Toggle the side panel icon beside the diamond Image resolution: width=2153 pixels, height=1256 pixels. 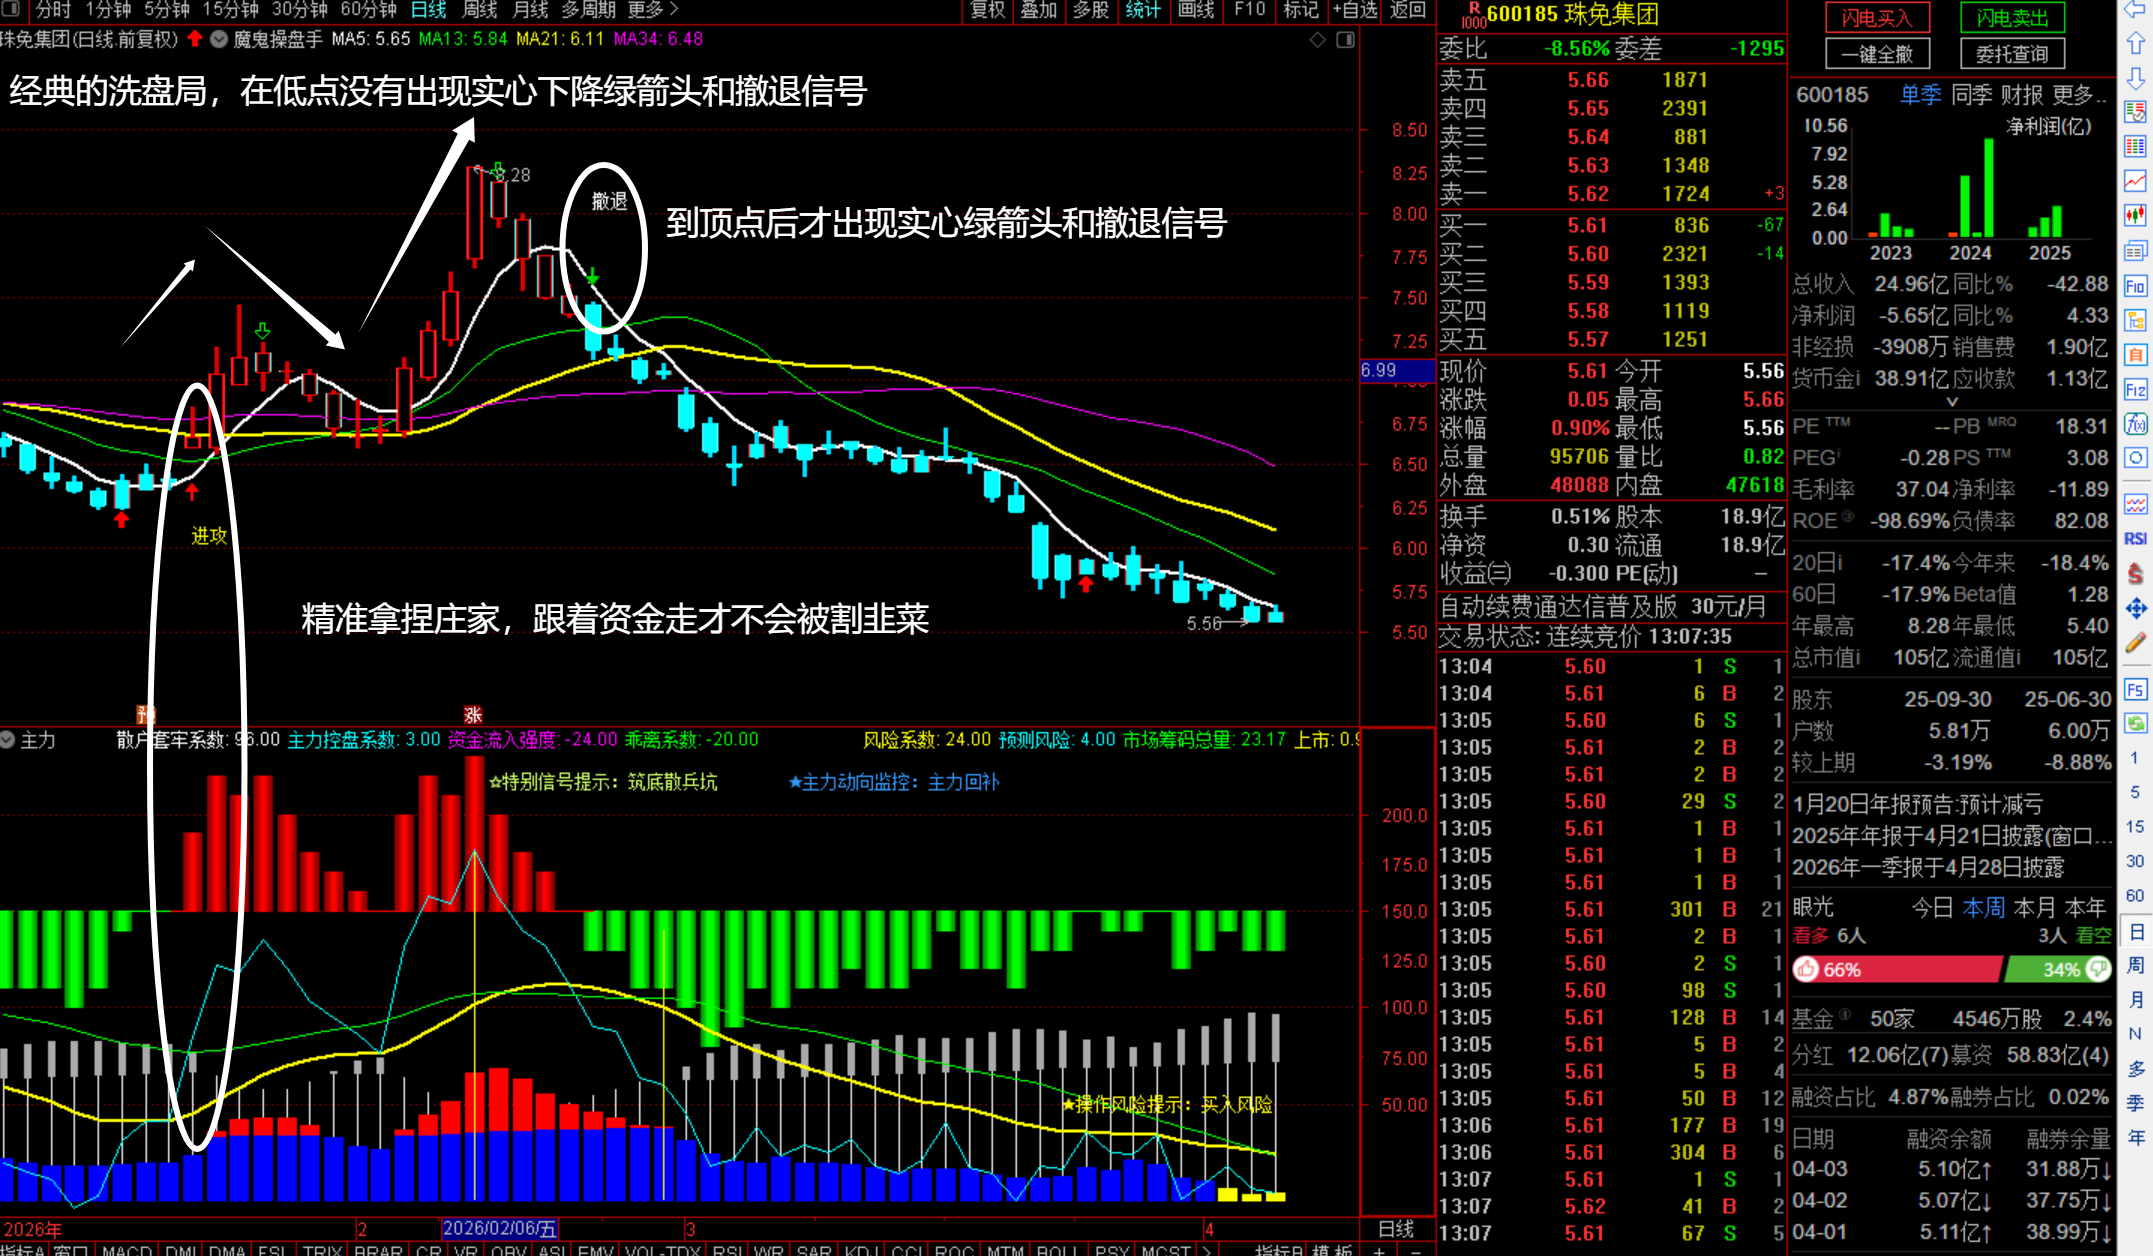(1346, 40)
